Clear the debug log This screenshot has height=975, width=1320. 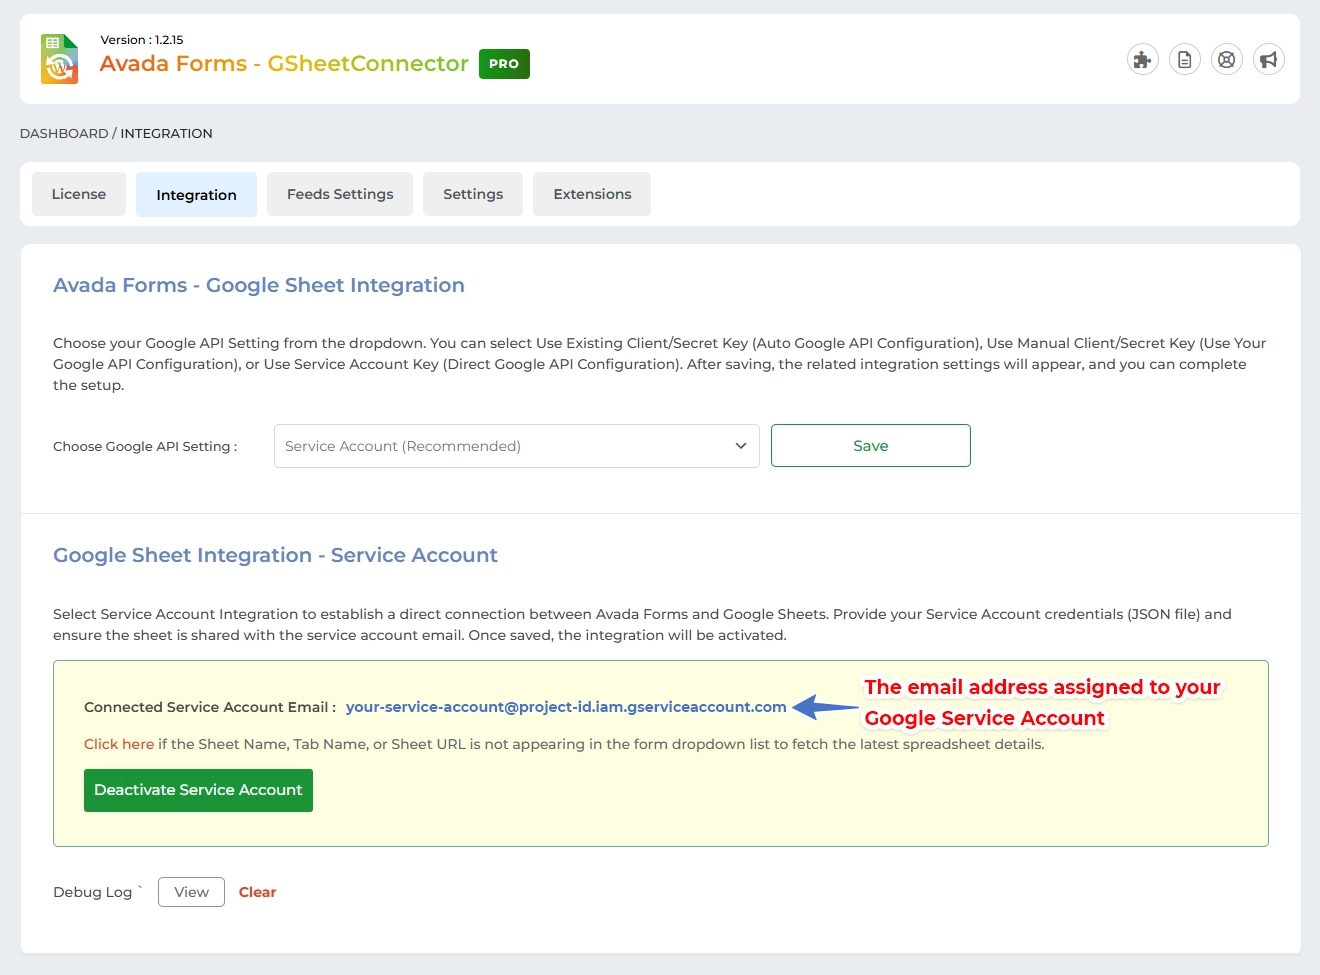point(257,892)
